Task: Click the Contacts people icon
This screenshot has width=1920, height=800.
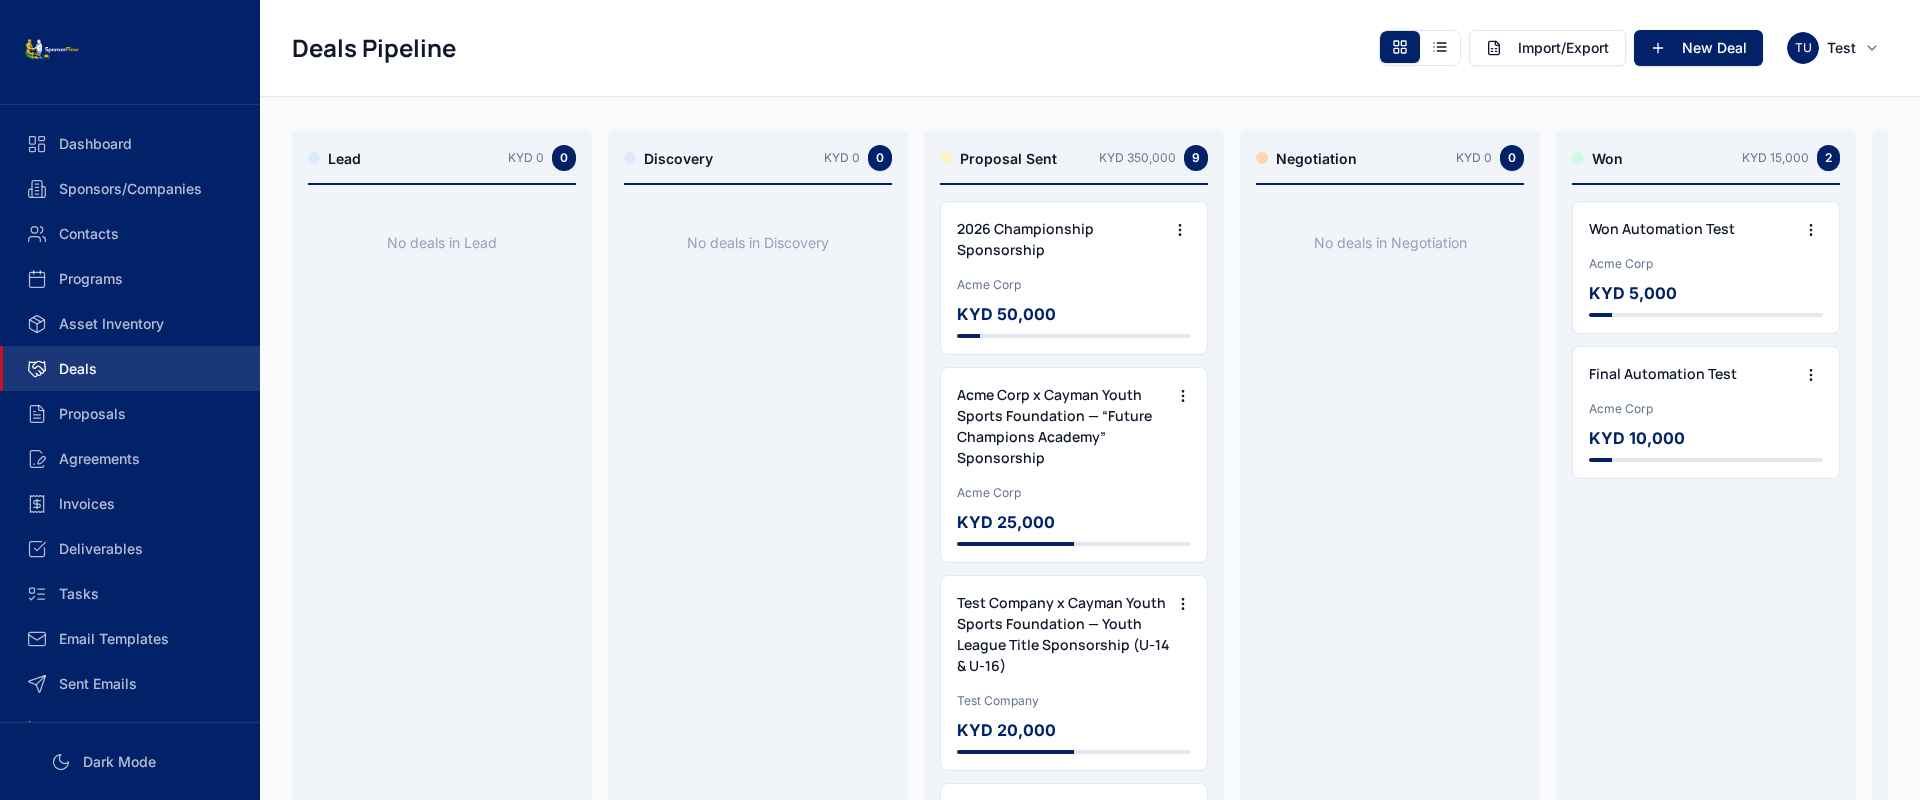Action: pyautogui.click(x=37, y=234)
